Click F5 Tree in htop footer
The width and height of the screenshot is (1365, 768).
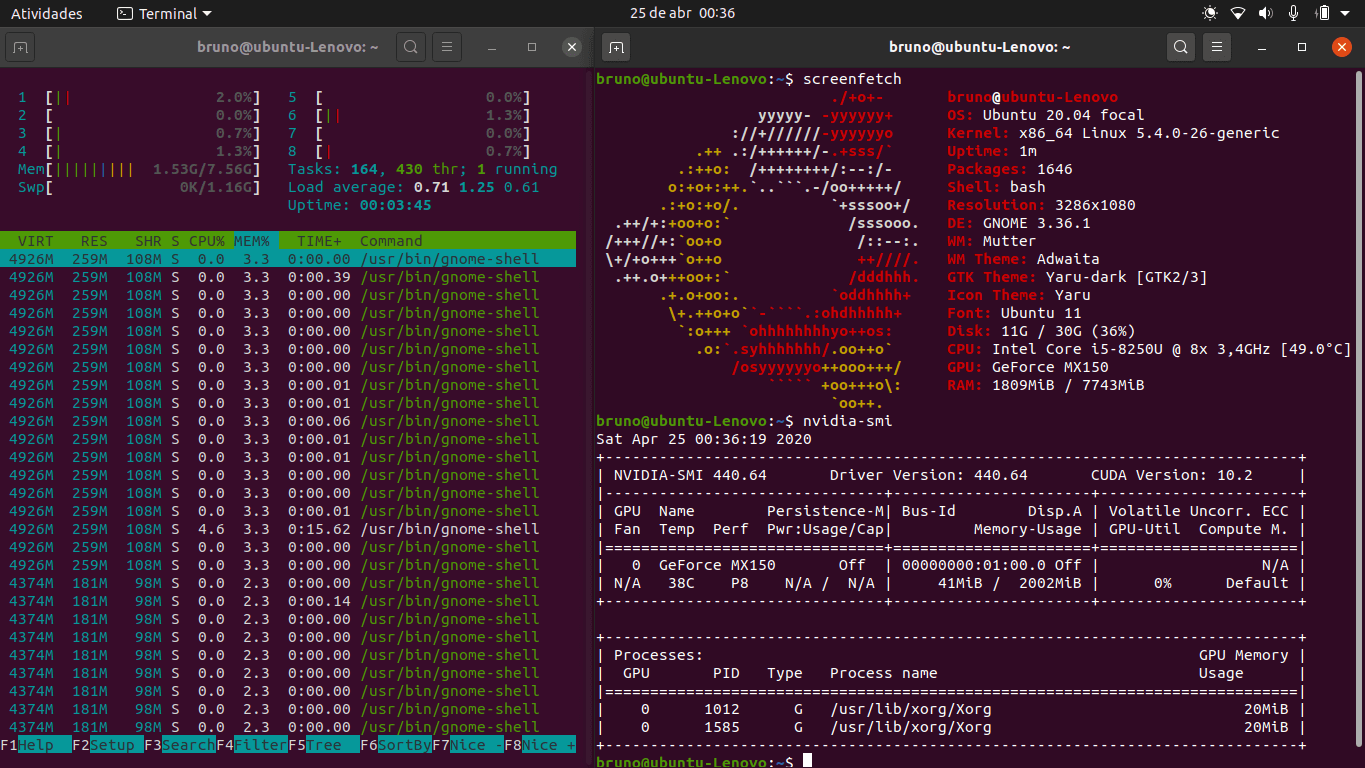(x=323, y=745)
